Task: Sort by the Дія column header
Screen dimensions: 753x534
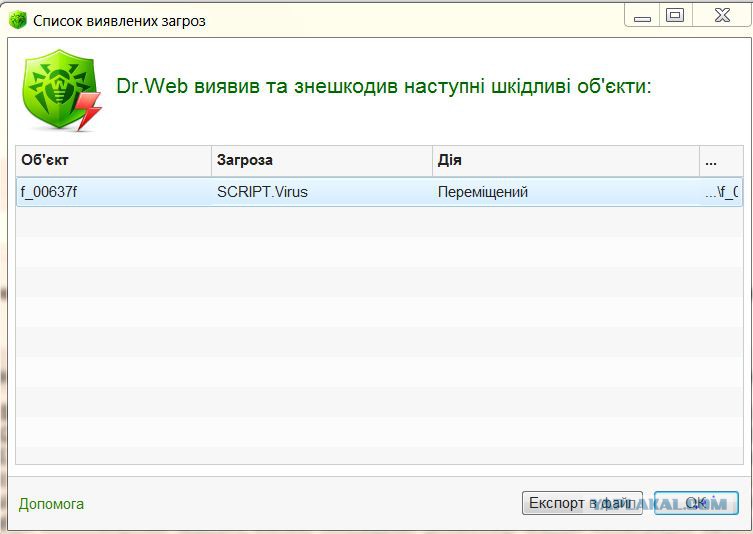Action: point(566,160)
